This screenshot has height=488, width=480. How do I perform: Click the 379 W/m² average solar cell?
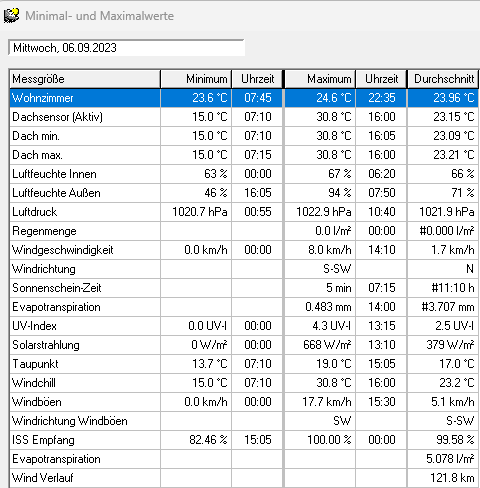[443, 345]
